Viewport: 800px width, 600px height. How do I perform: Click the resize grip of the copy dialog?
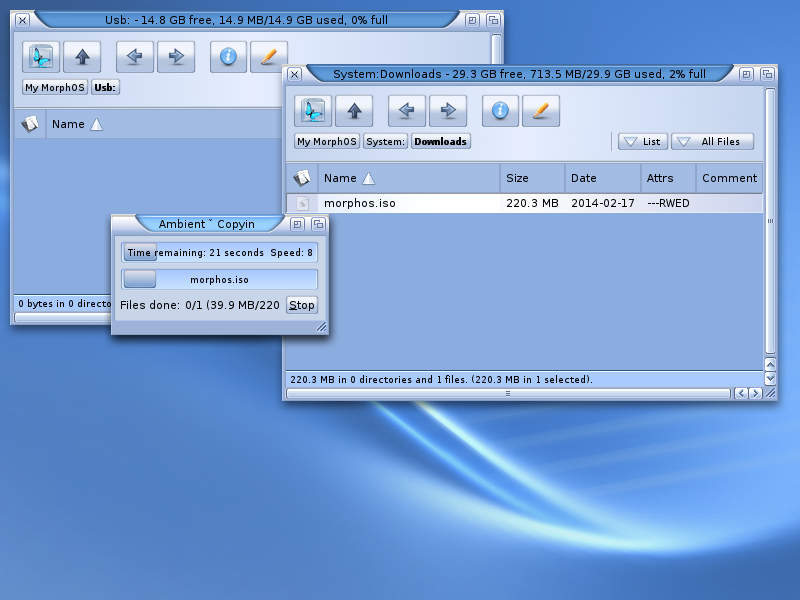[321, 327]
